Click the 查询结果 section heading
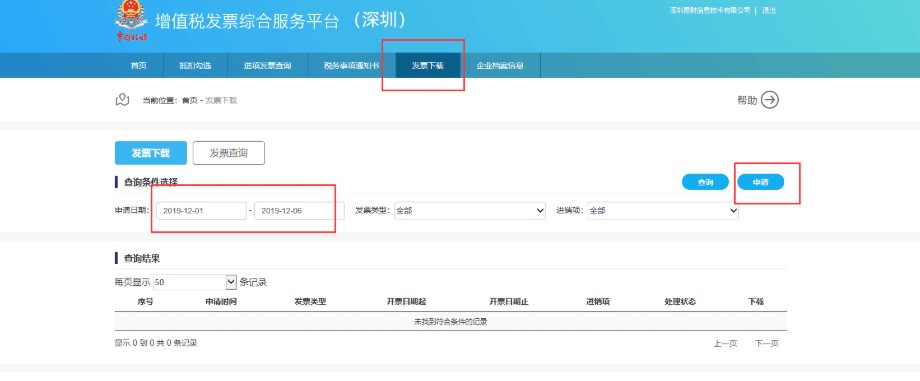Viewport: 920px width, 381px height. [x=141, y=258]
